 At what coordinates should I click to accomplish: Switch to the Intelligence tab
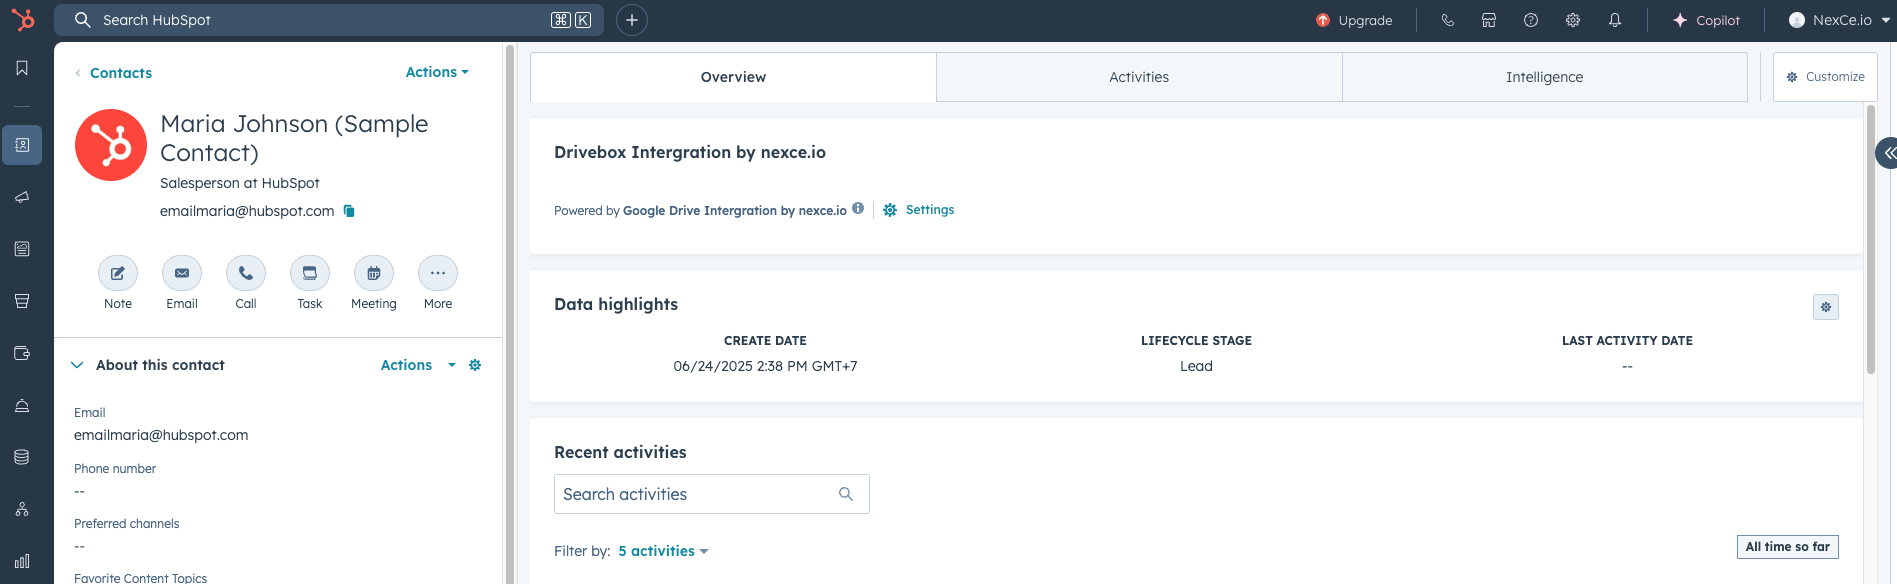(1544, 77)
